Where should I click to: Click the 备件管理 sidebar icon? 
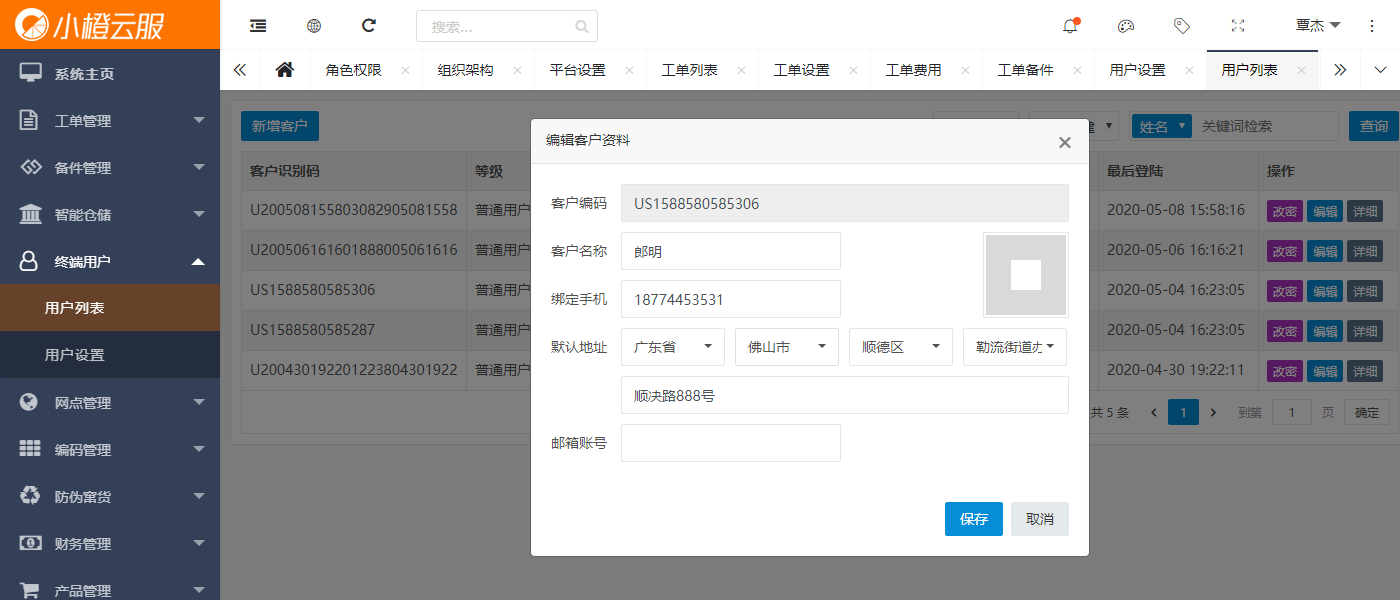pos(31,167)
